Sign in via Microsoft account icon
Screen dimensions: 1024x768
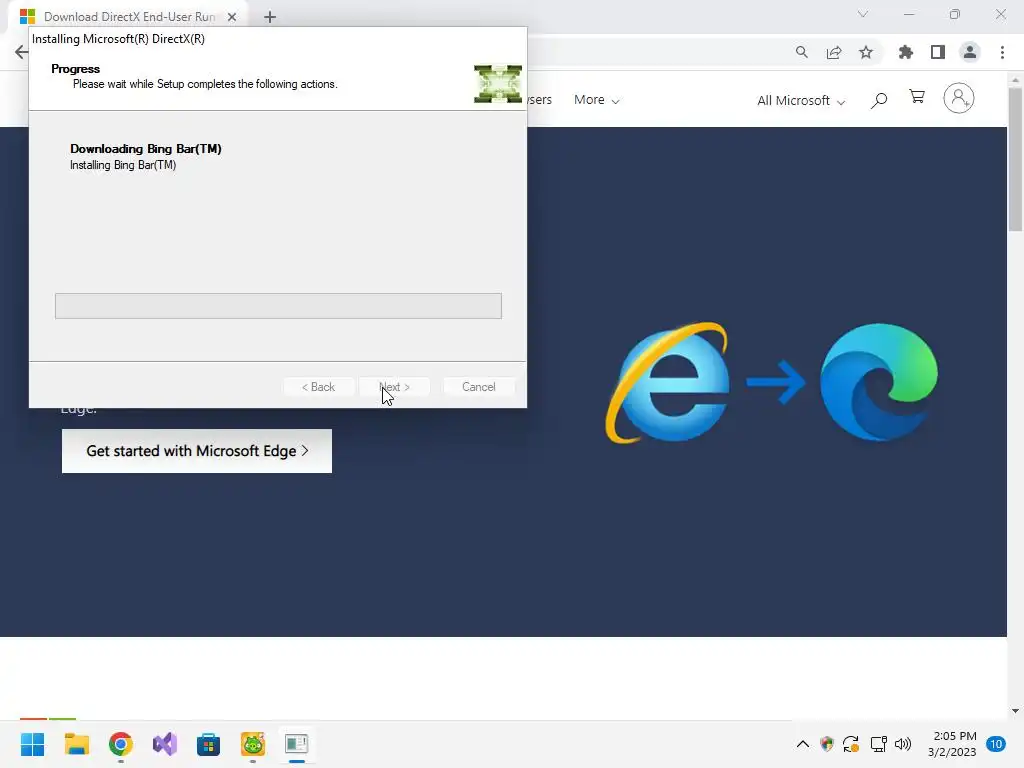(x=958, y=99)
